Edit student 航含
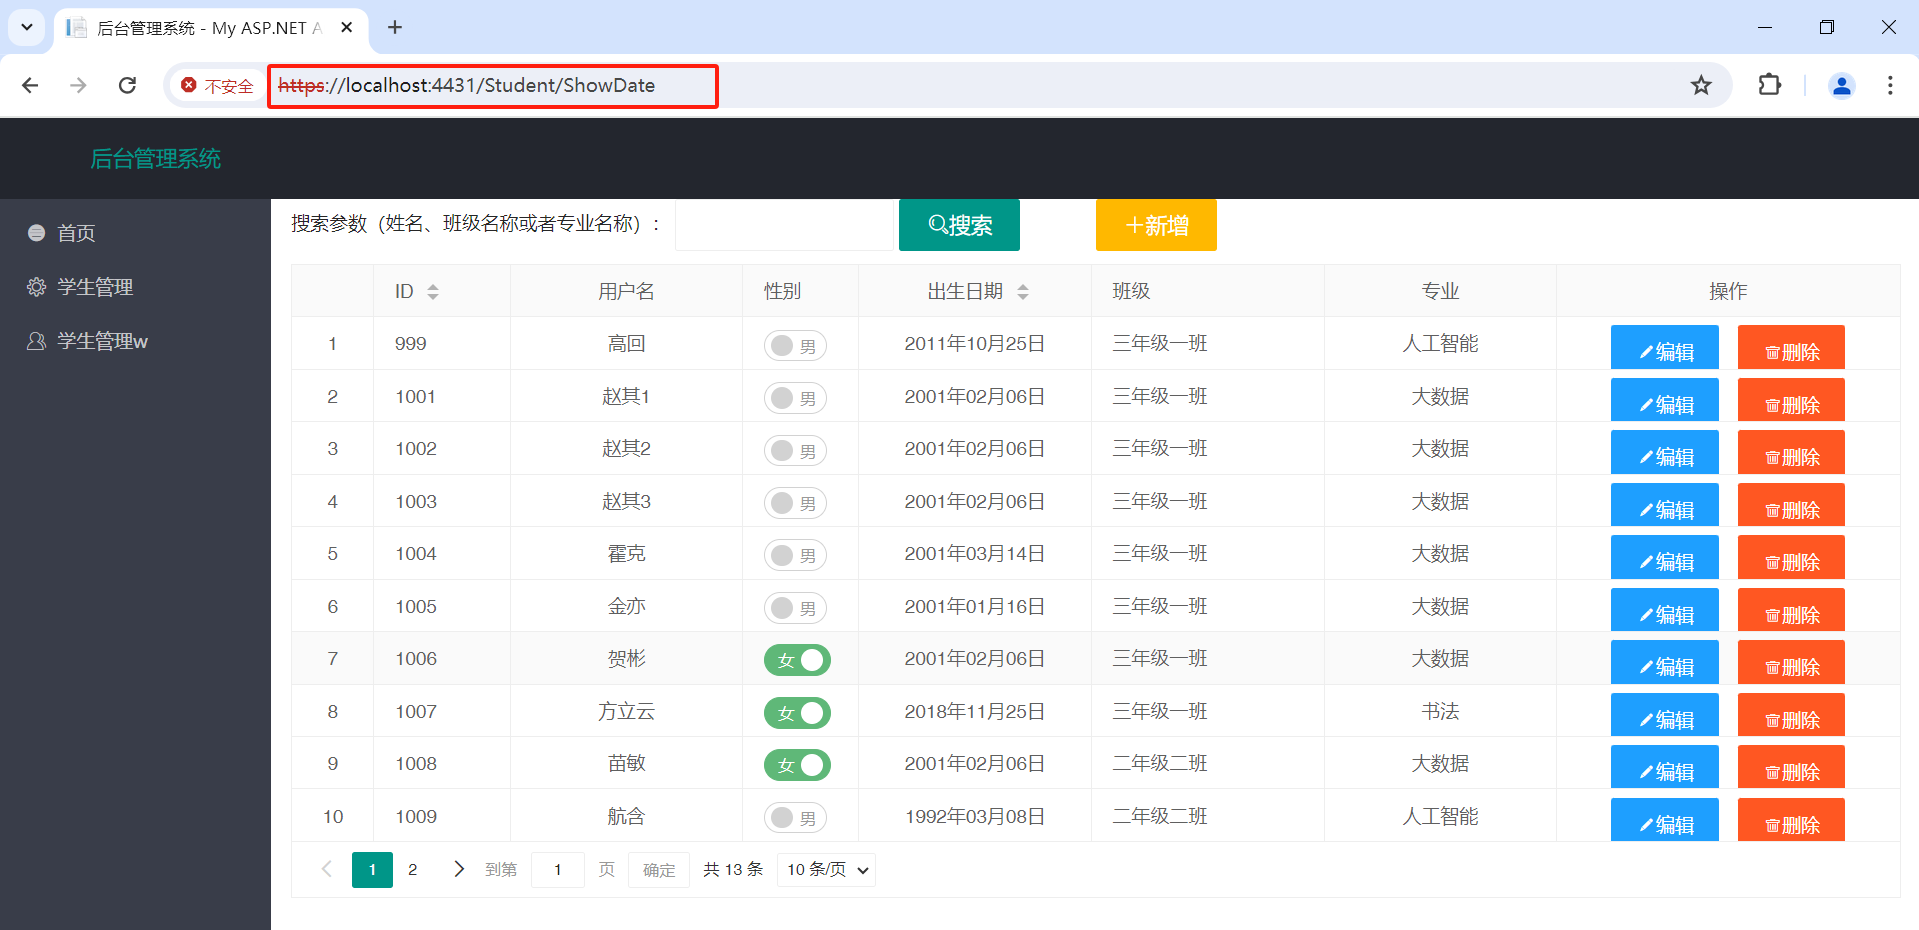1919x930 pixels. 1664,820
